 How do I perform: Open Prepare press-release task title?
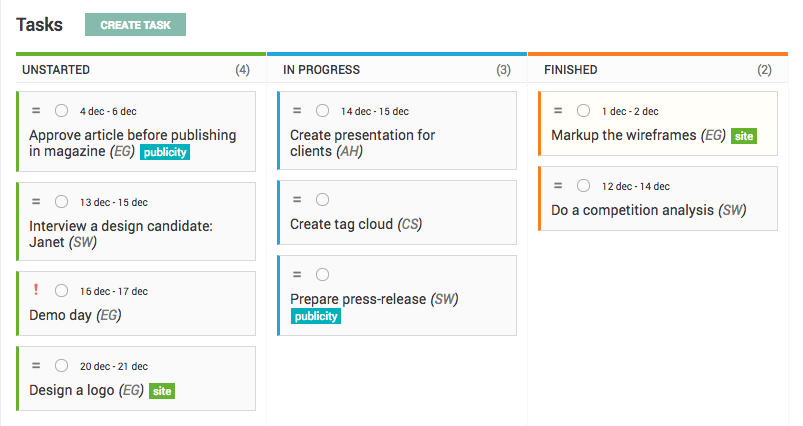point(359,299)
